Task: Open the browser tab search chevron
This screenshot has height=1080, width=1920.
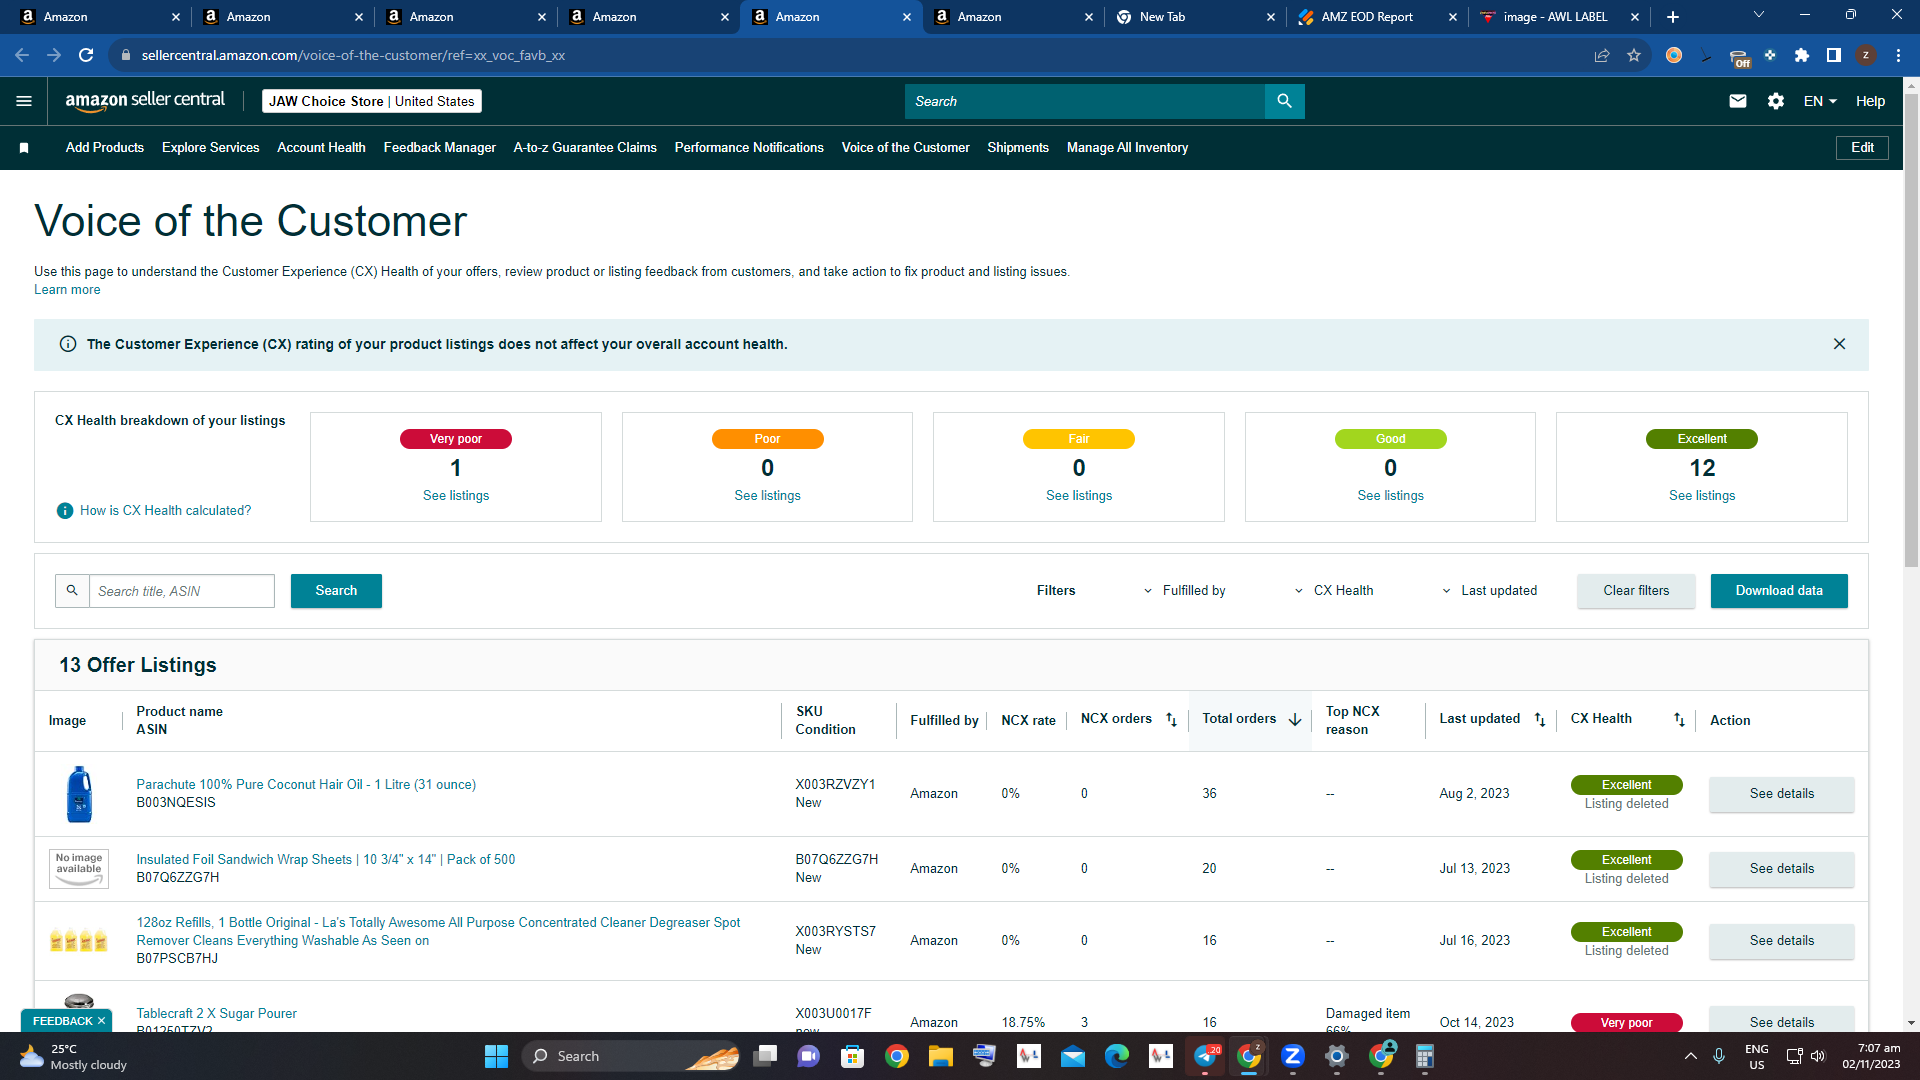Action: (1759, 15)
